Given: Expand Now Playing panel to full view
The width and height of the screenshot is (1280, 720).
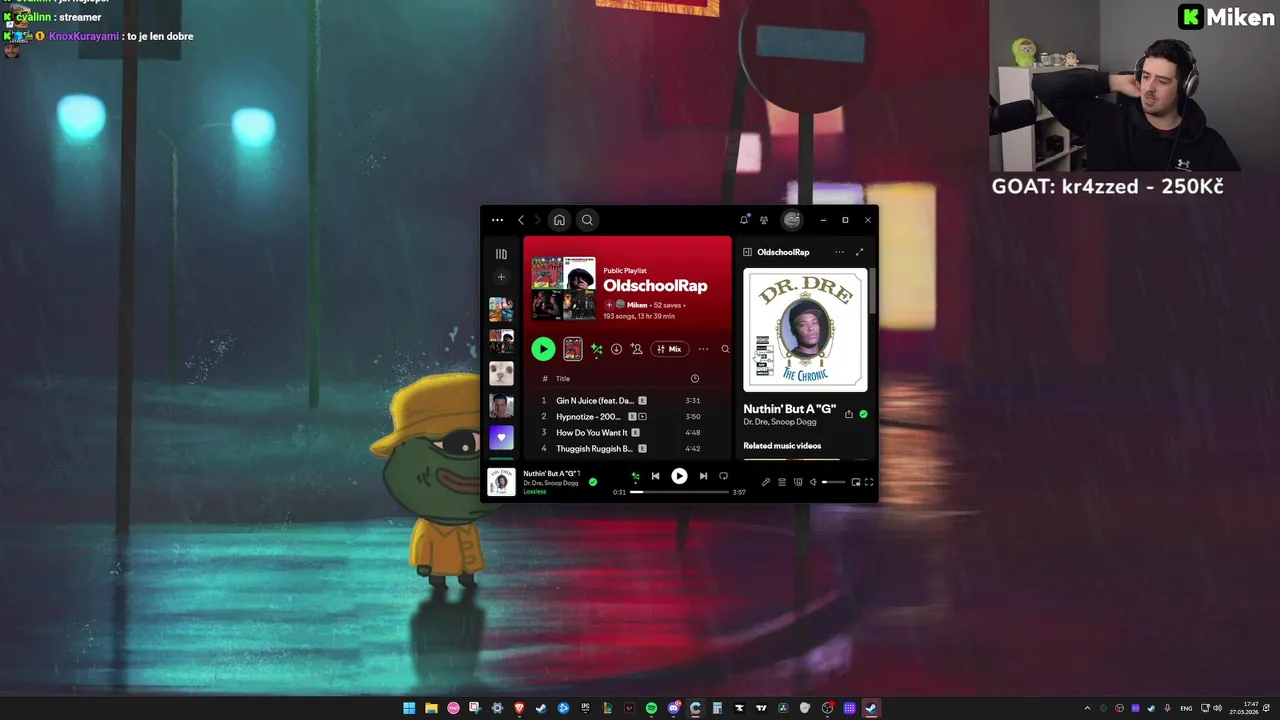Looking at the screenshot, I should point(859,252).
